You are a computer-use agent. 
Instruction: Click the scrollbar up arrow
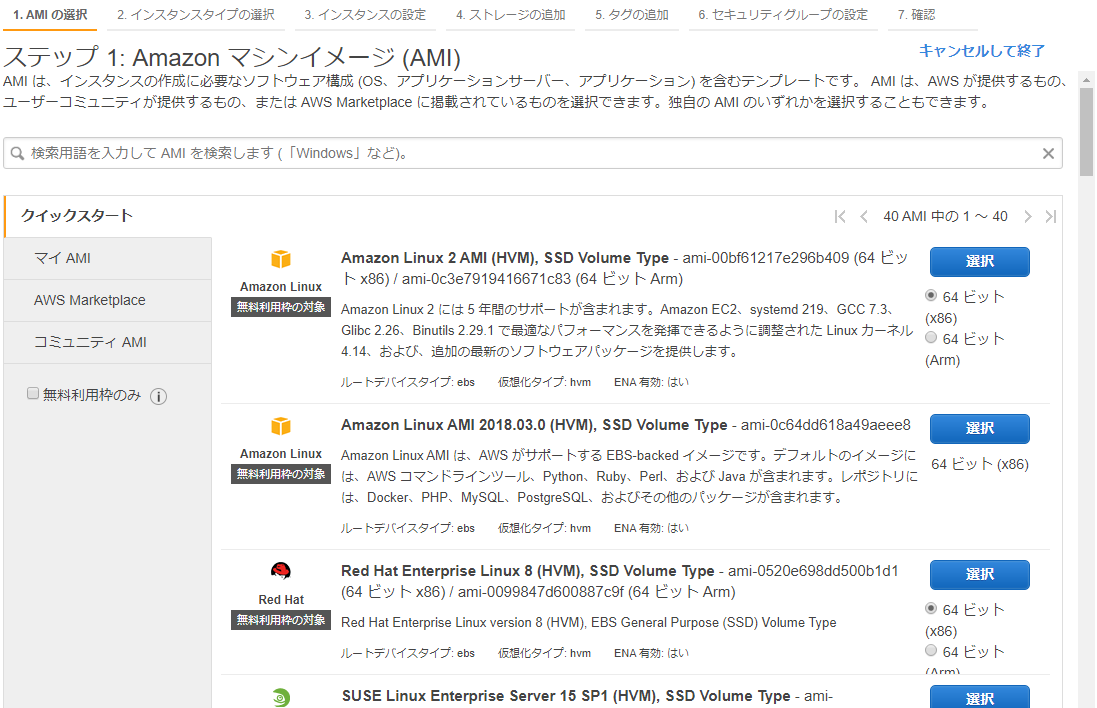coord(1086,79)
